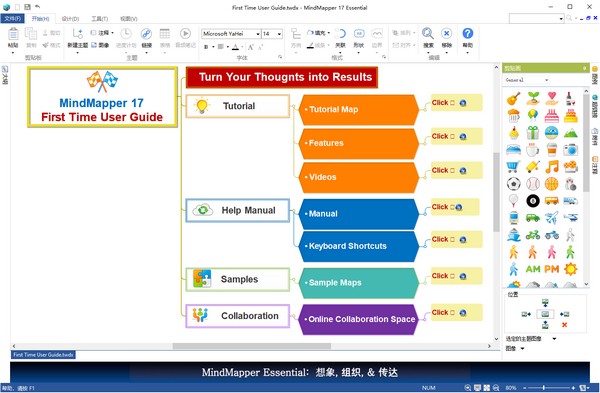
Task: Select the gift box clipart icon
Action: pyautogui.click(x=533, y=133)
